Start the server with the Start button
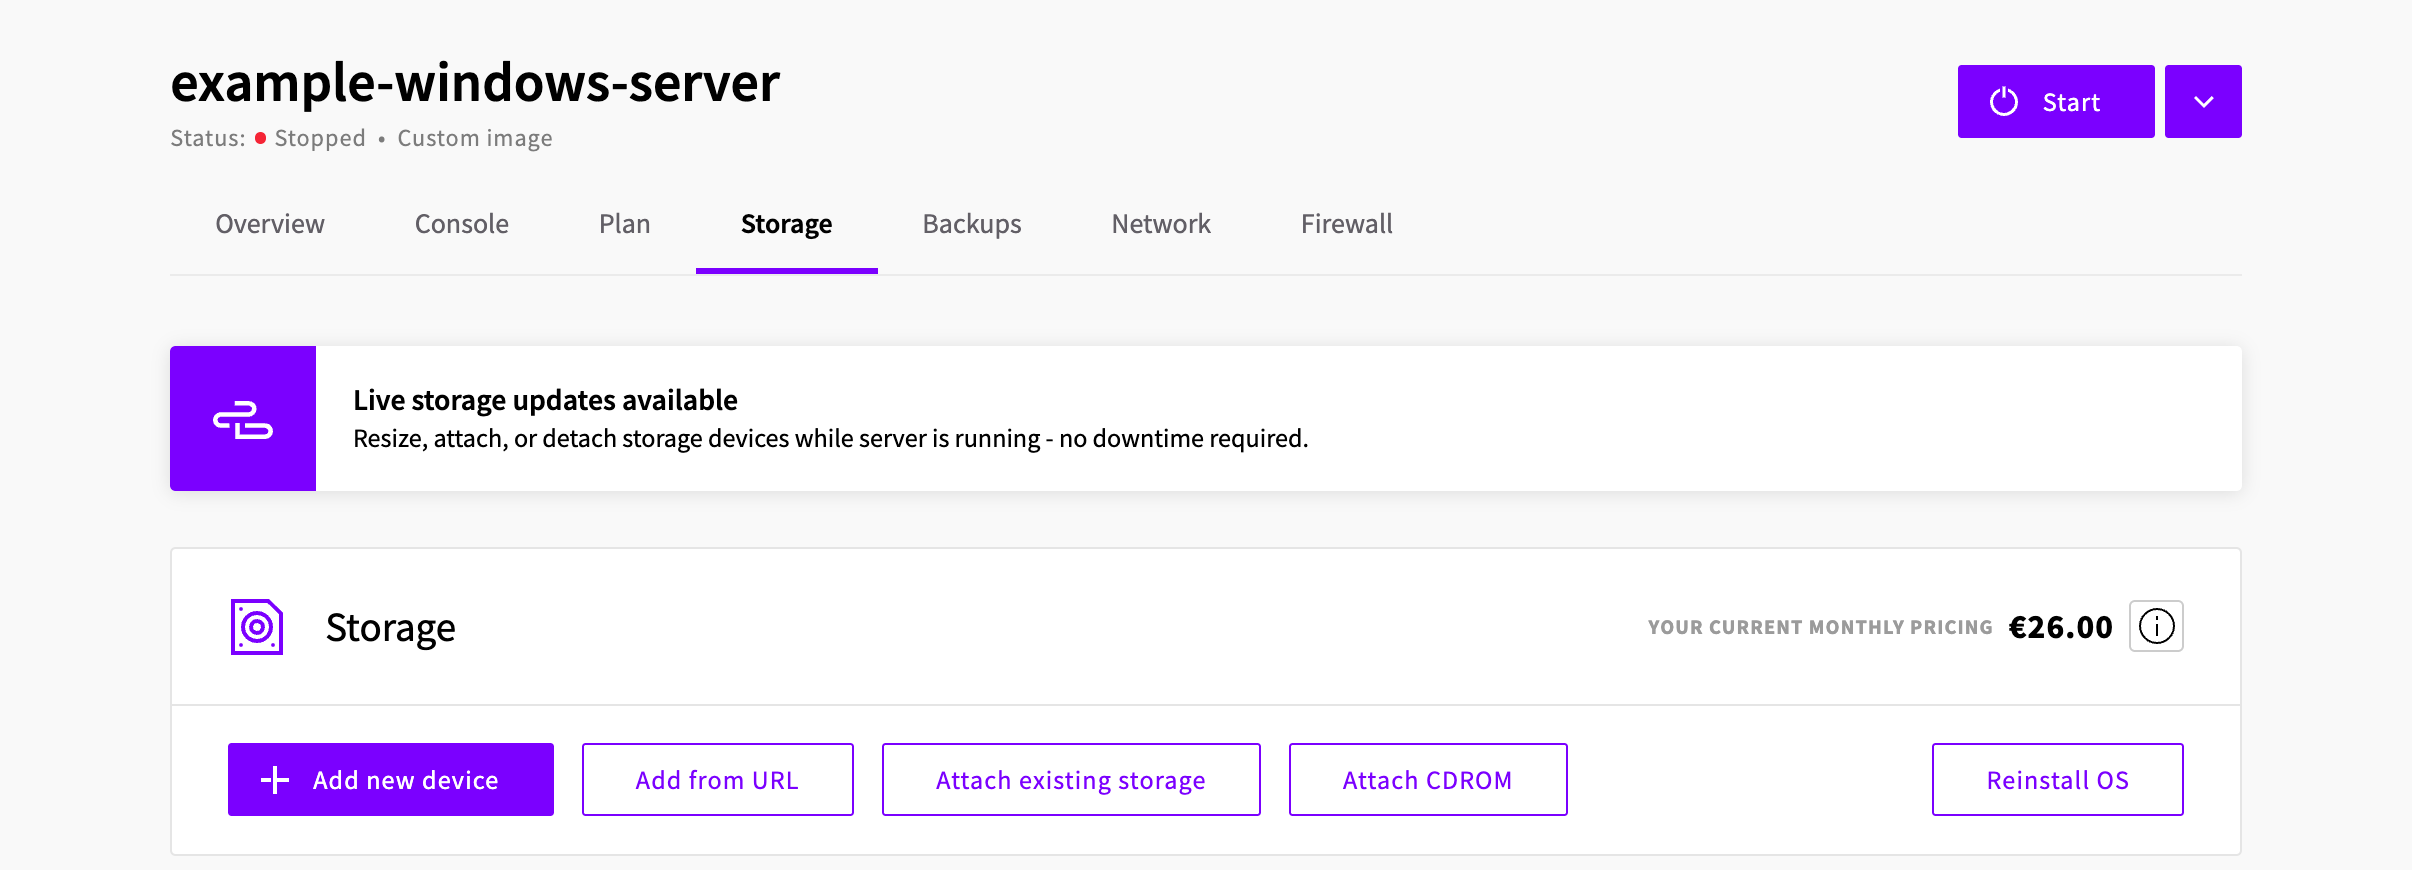The image size is (2412, 870). (2056, 102)
